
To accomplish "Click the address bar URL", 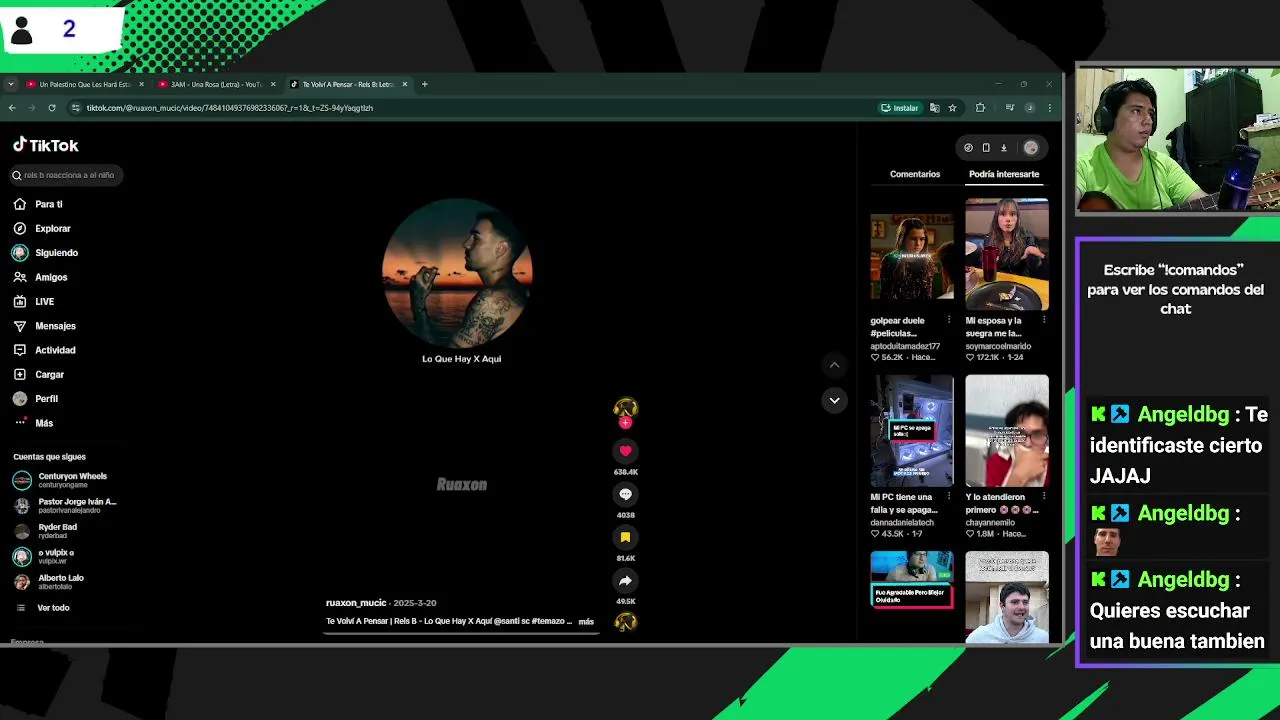I will [230, 108].
